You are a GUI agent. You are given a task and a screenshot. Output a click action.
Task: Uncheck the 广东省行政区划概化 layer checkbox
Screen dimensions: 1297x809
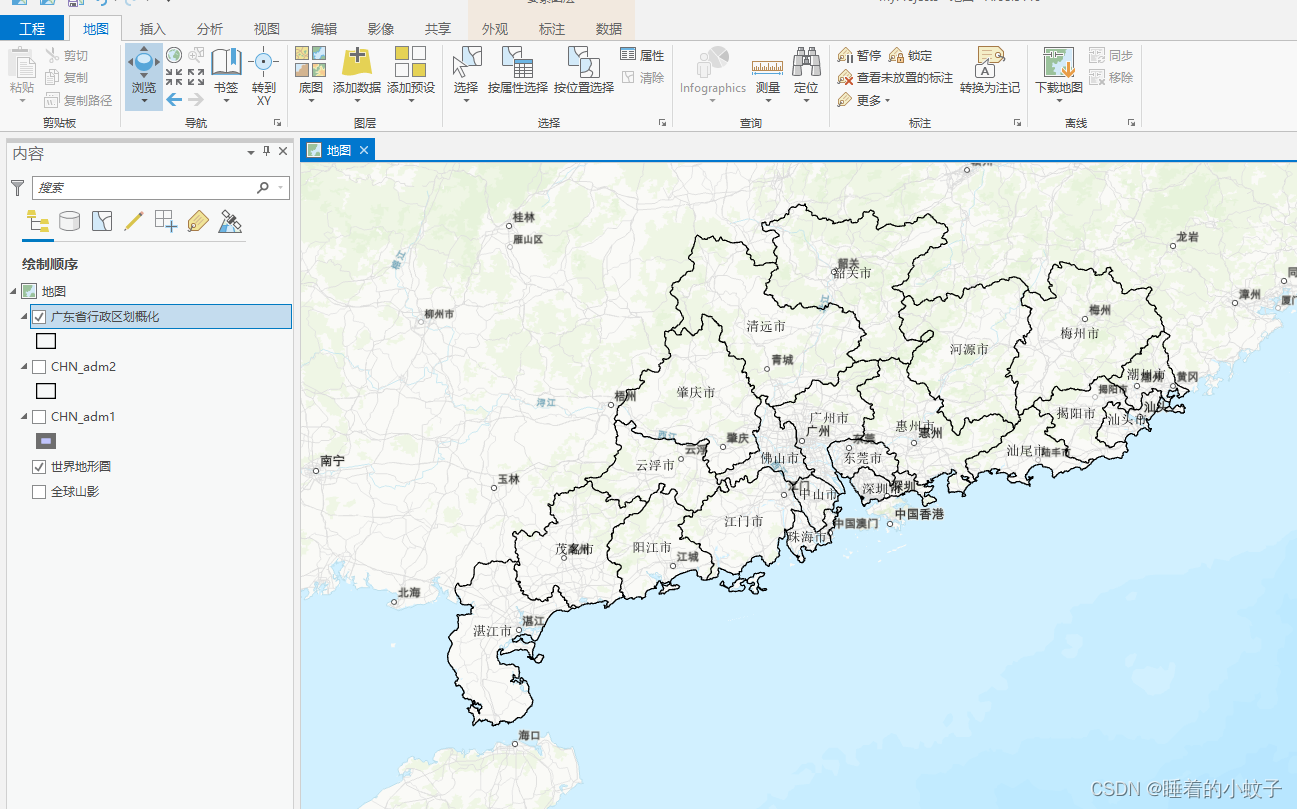pyautogui.click(x=39, y=317)
